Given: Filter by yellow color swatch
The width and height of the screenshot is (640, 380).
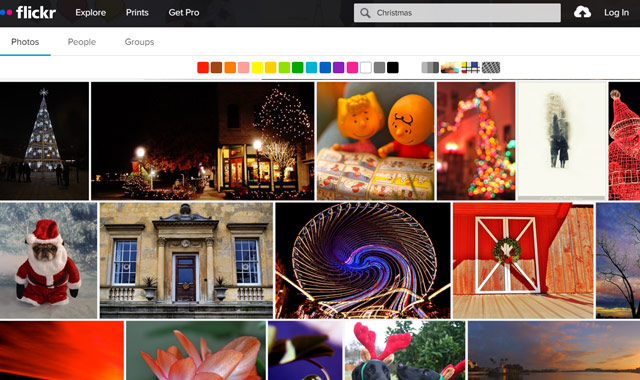Looking at the screenshot, I should [257, 67].
